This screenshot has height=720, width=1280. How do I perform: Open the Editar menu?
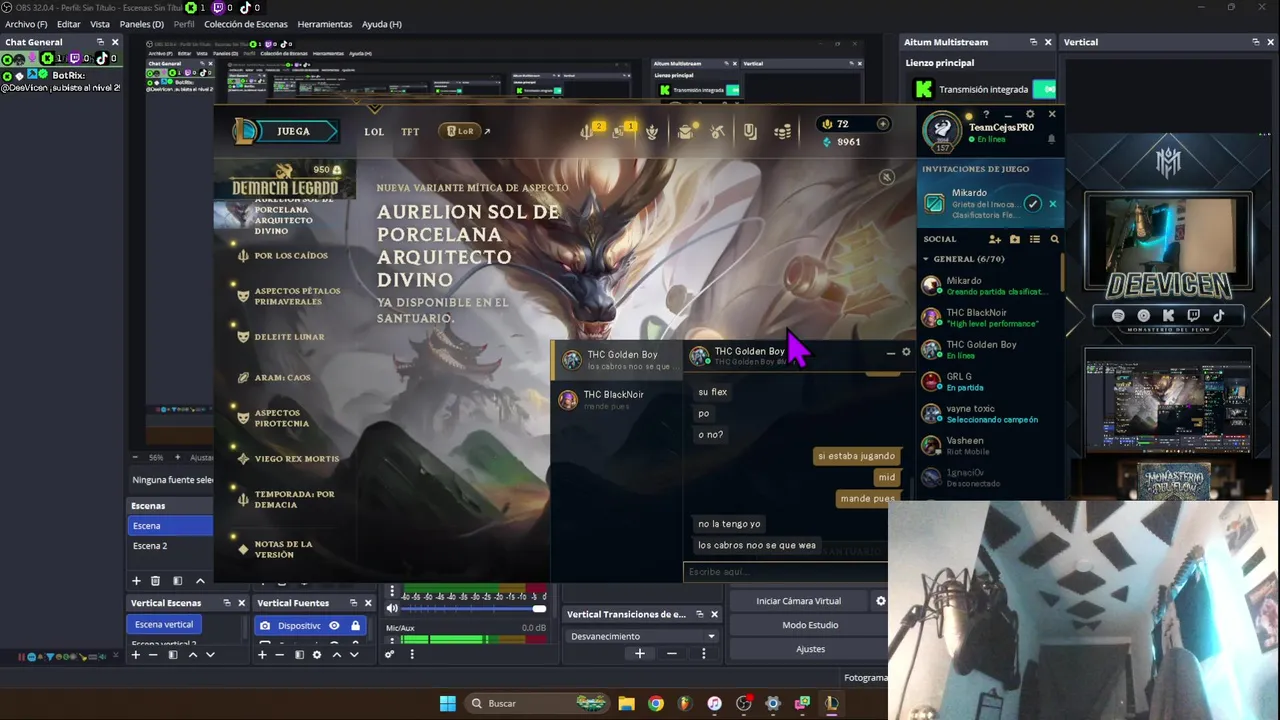coord(69,24)
